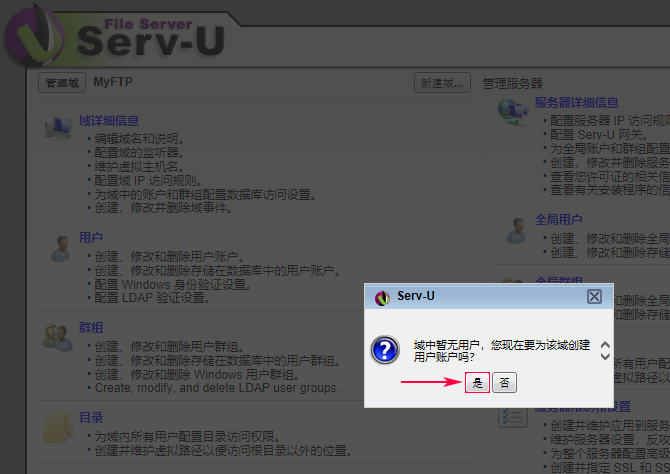The height and width of the screenshot is (474, 670).
Task: Click the MyFTP domain name
Action: (113, 82)
